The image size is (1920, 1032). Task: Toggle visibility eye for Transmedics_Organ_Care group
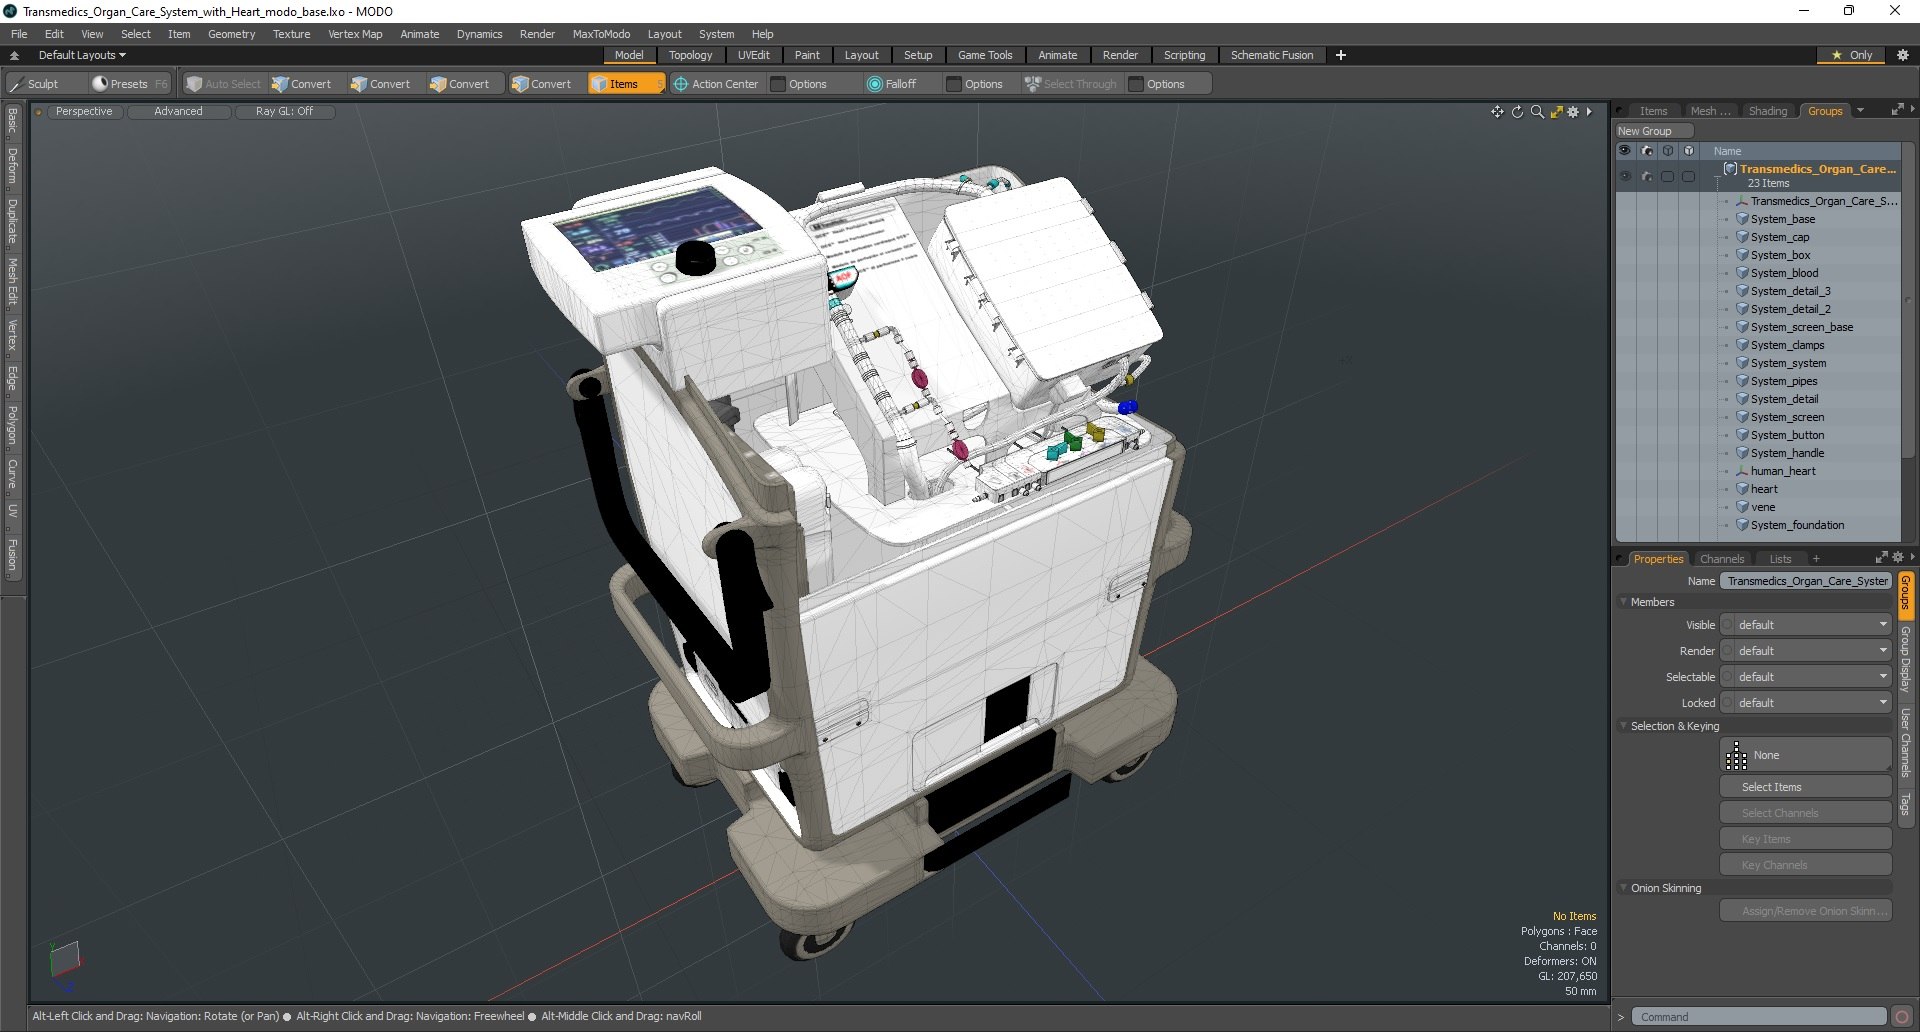click(x=1625, y=176)
